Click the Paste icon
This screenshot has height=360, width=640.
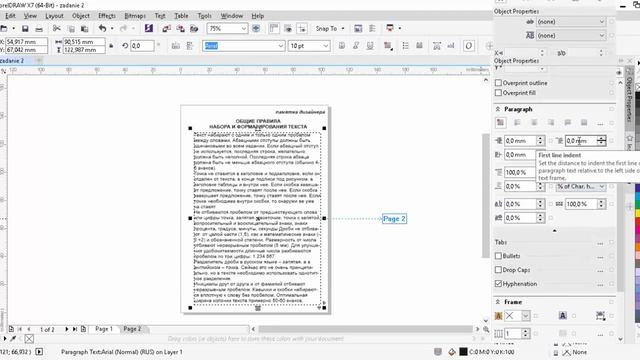[84, 29]
